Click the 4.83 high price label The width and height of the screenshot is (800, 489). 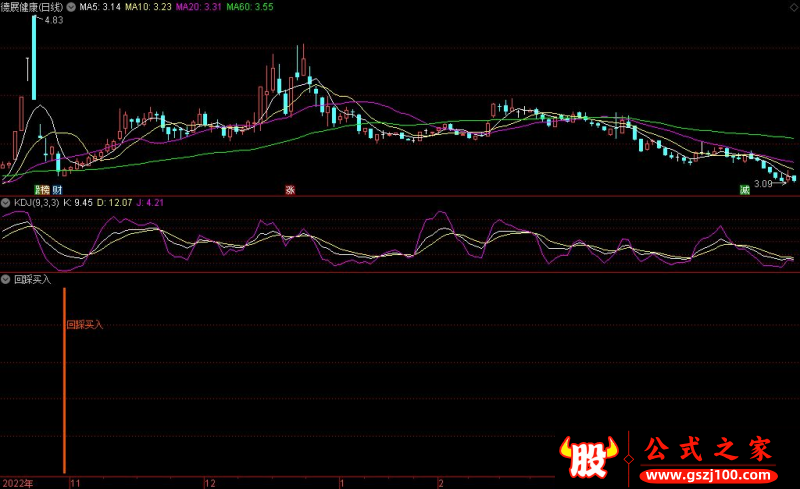54,20
